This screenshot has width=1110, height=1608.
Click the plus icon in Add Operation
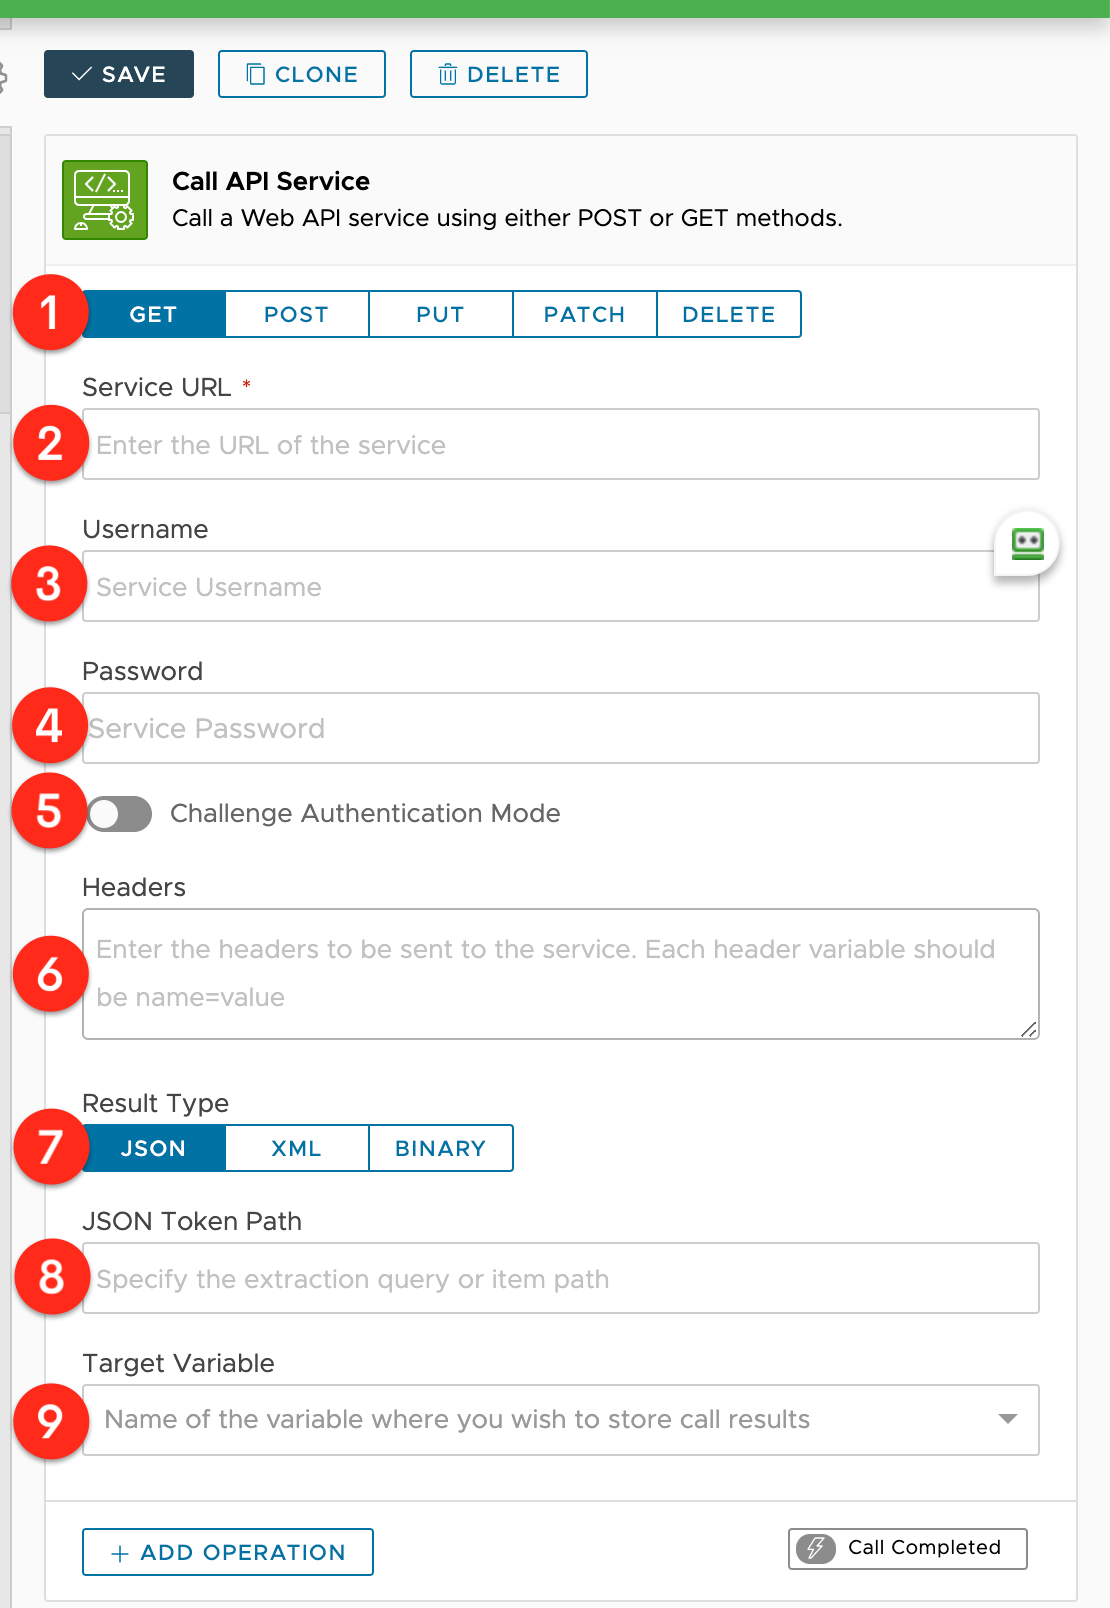point(120,1553)
